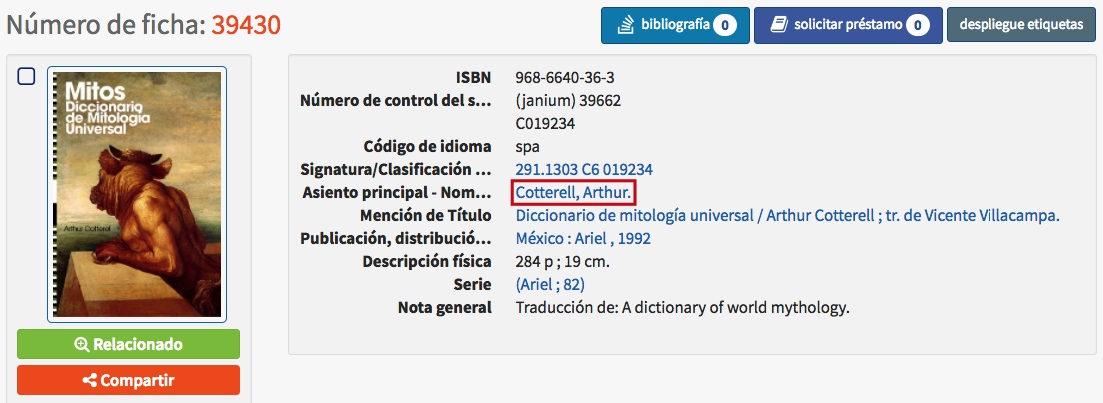Click the magnifier icon on Relacionado
The width and height of the screenshot is (1103, 403).
pos(82,345)
